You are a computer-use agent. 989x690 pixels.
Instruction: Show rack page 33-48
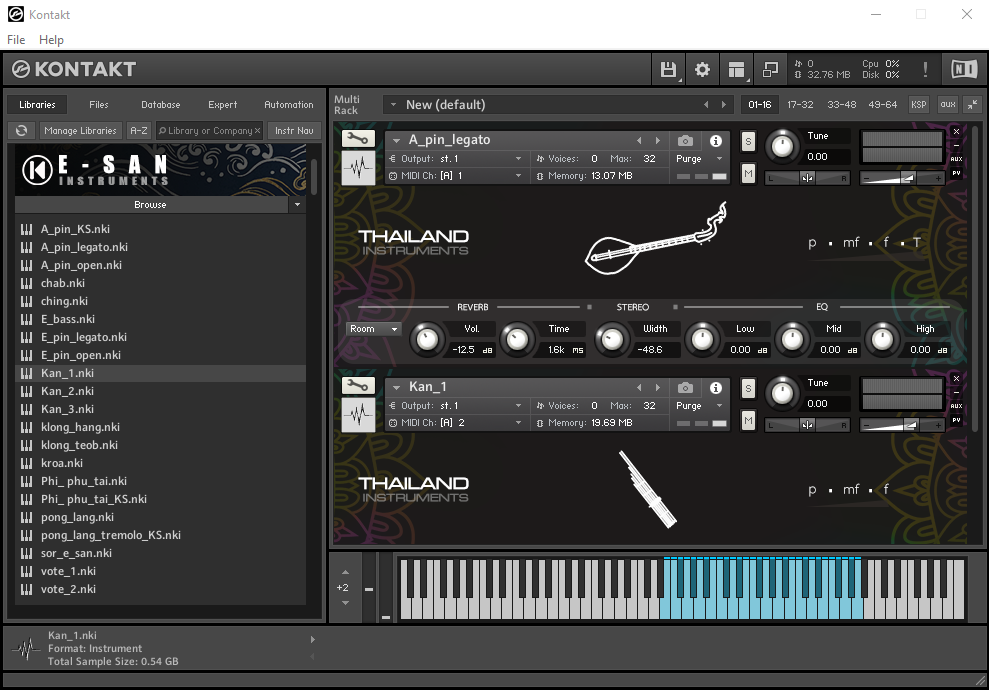point(841,105)
